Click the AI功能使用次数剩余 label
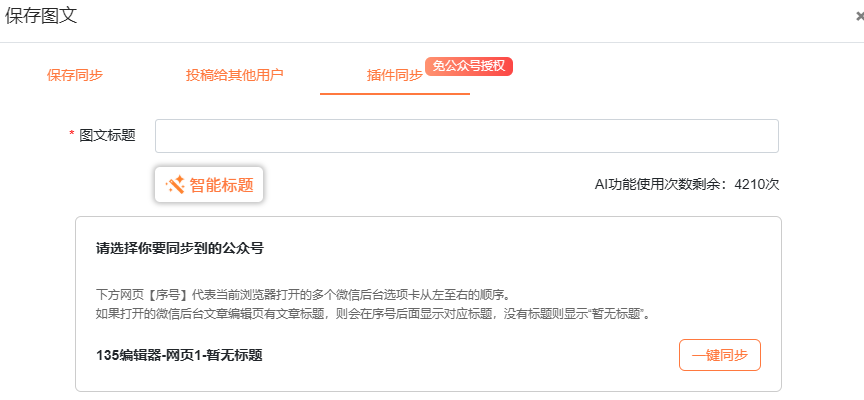Image resolution: width=864 pixels, height=400 pixels. (x=662, y=184)
